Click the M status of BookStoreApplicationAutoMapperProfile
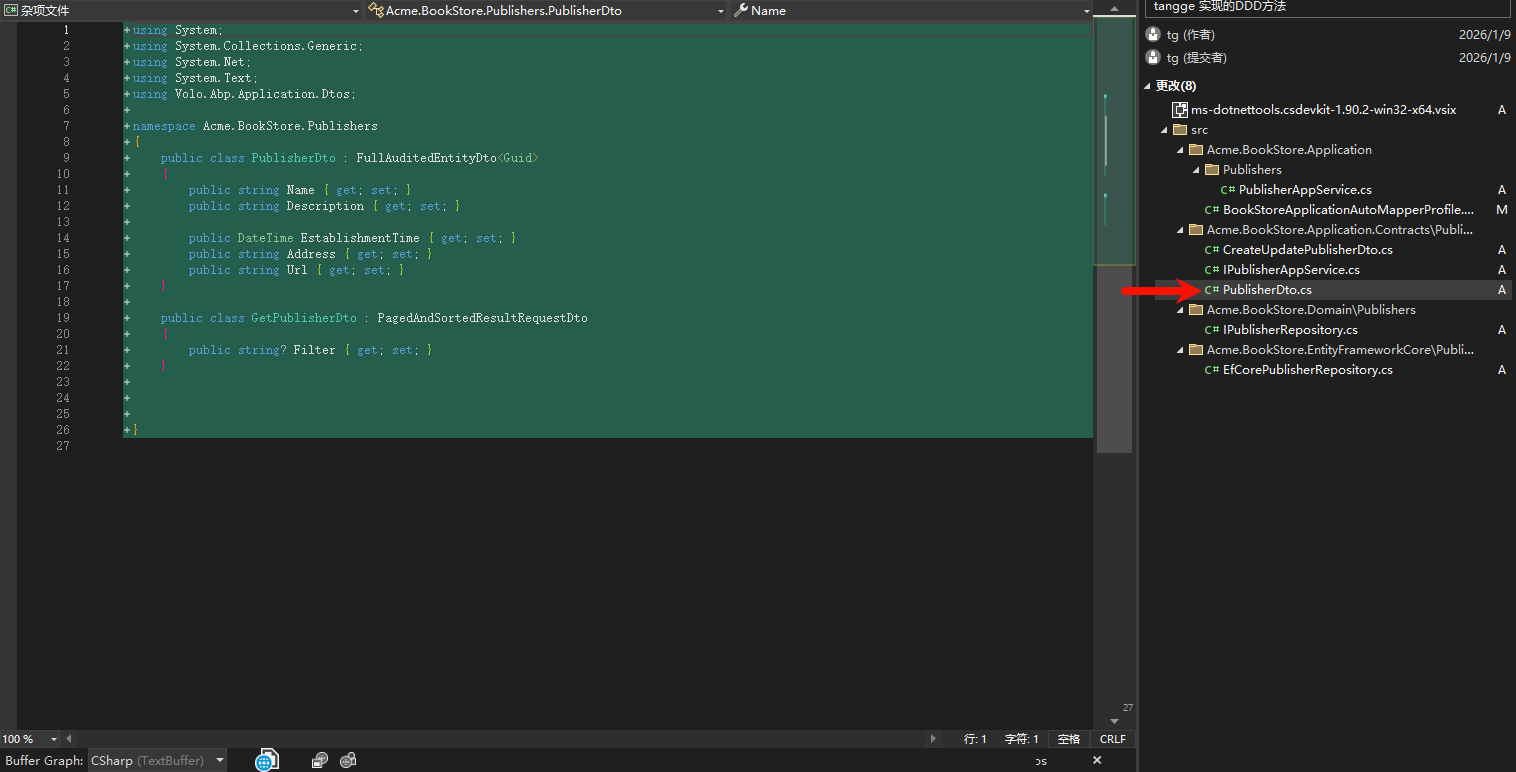Screen dimensions: 1516x772 (1501, 210)
